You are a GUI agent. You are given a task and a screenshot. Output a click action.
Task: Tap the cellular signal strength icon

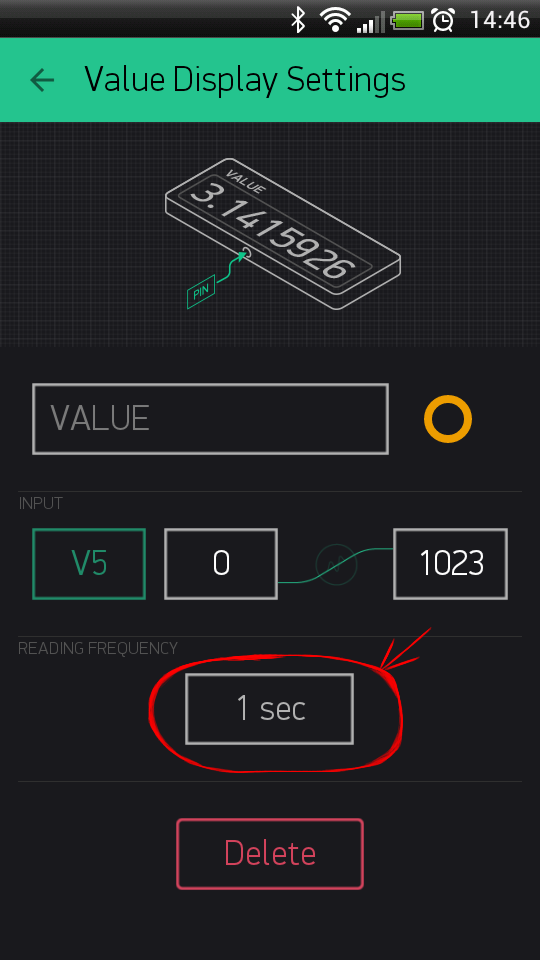371,22
